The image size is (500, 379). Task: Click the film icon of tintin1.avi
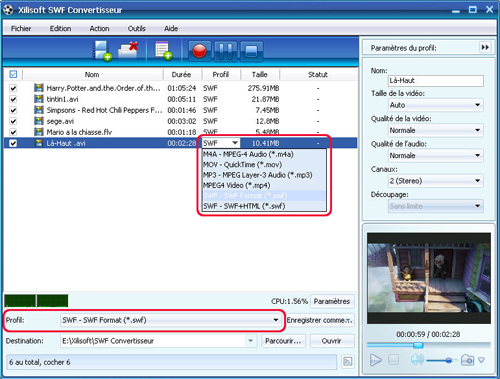[x=39, y=99]
